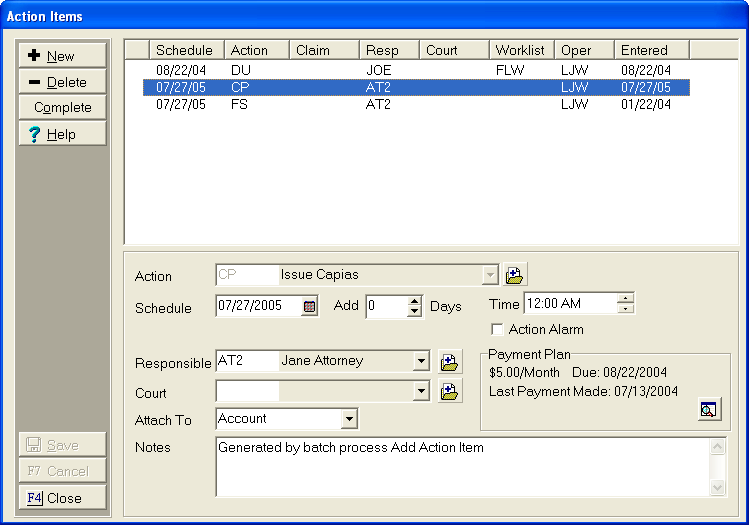The height and width of the screenshot is (525, 749).
Task: Open the Attach To dropdown
Action: tap(349, 419)
